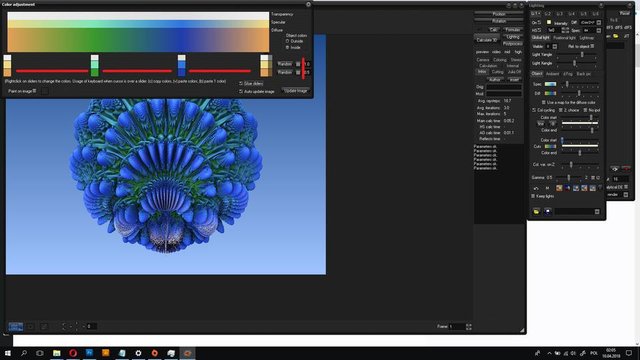Screen dimensions: 640x360
Task: Toggle the Glue sliders checkbox
Action: point(241,83)
